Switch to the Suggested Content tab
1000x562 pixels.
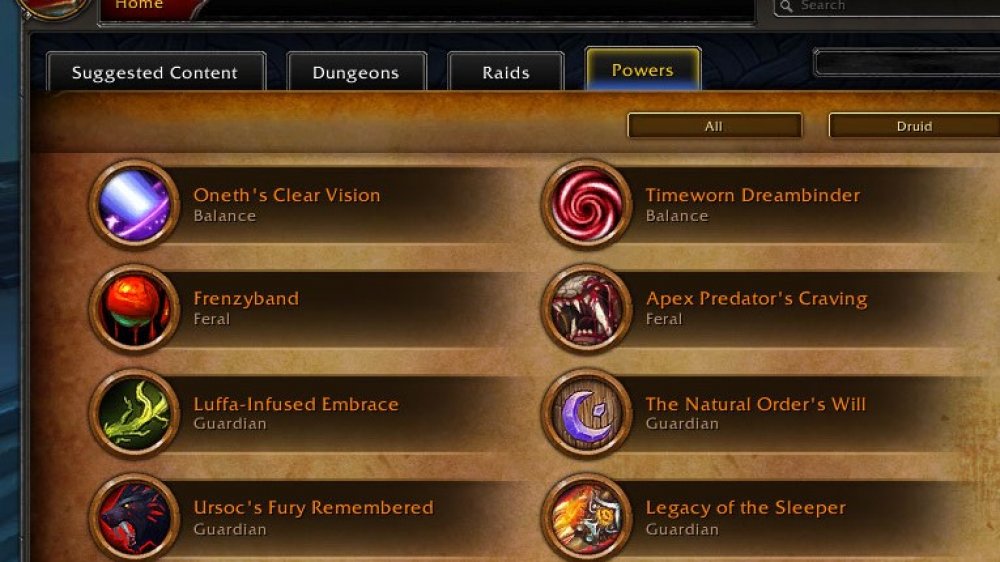156,71
